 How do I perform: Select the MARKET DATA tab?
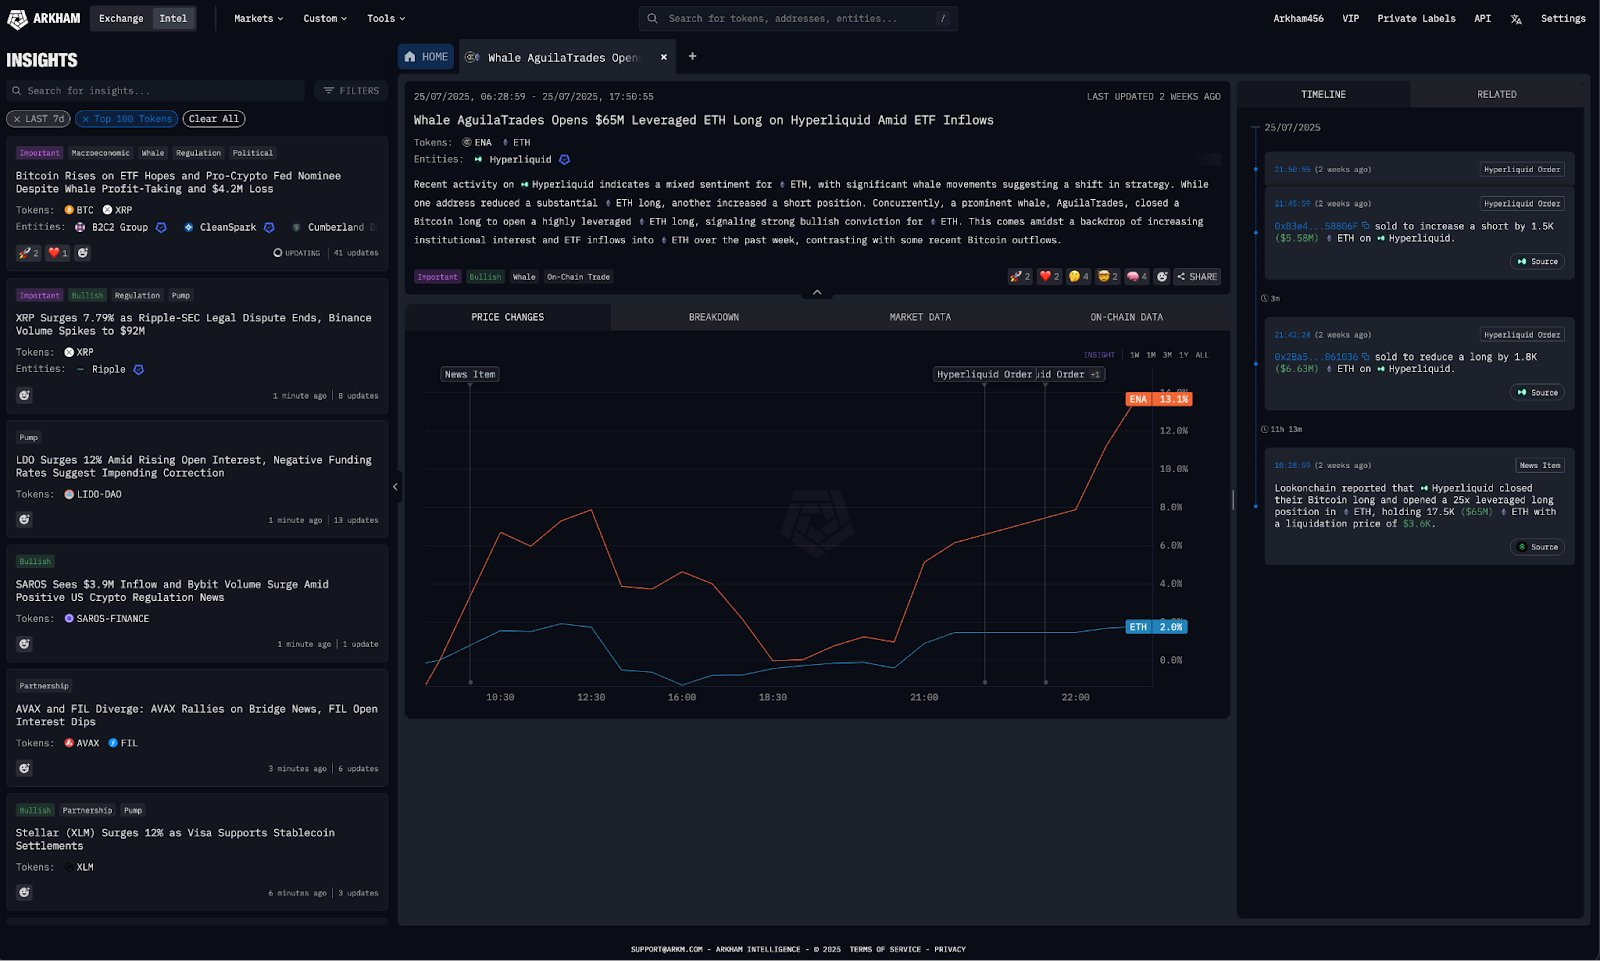pyautogui.click(x=920, y=317)
